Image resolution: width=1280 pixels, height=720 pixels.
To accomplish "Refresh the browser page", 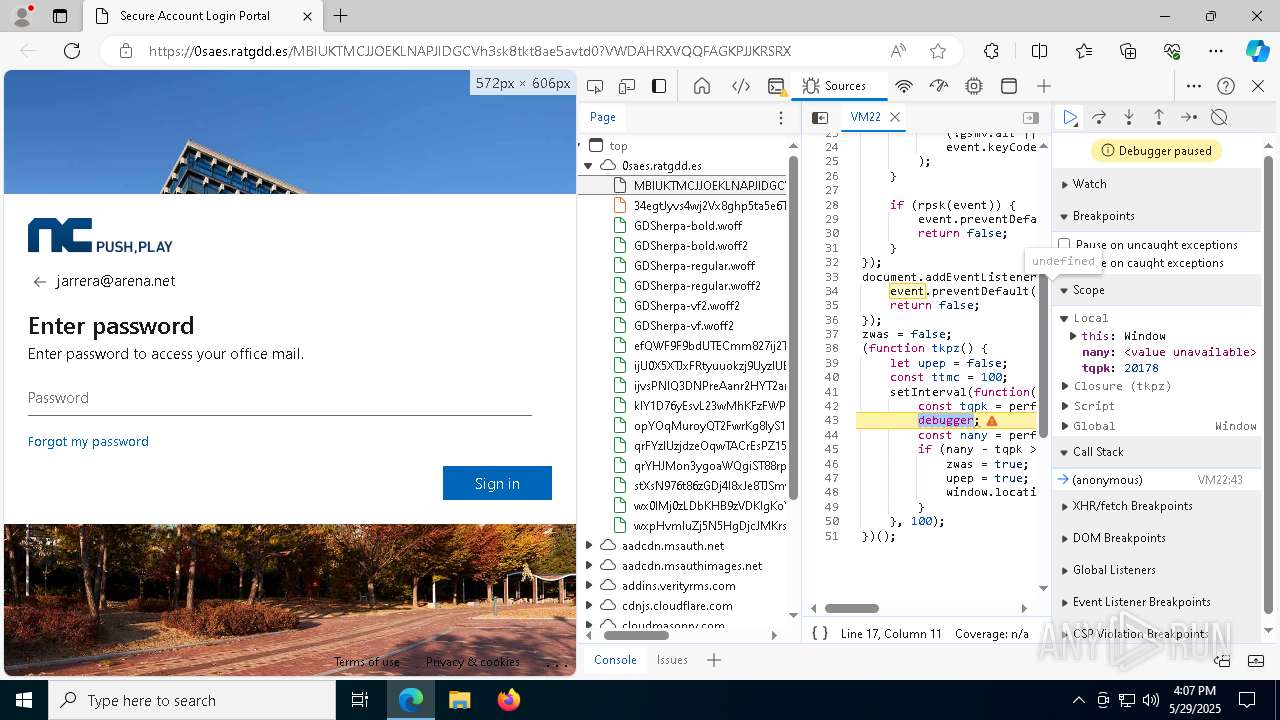I will click(72, 51).
